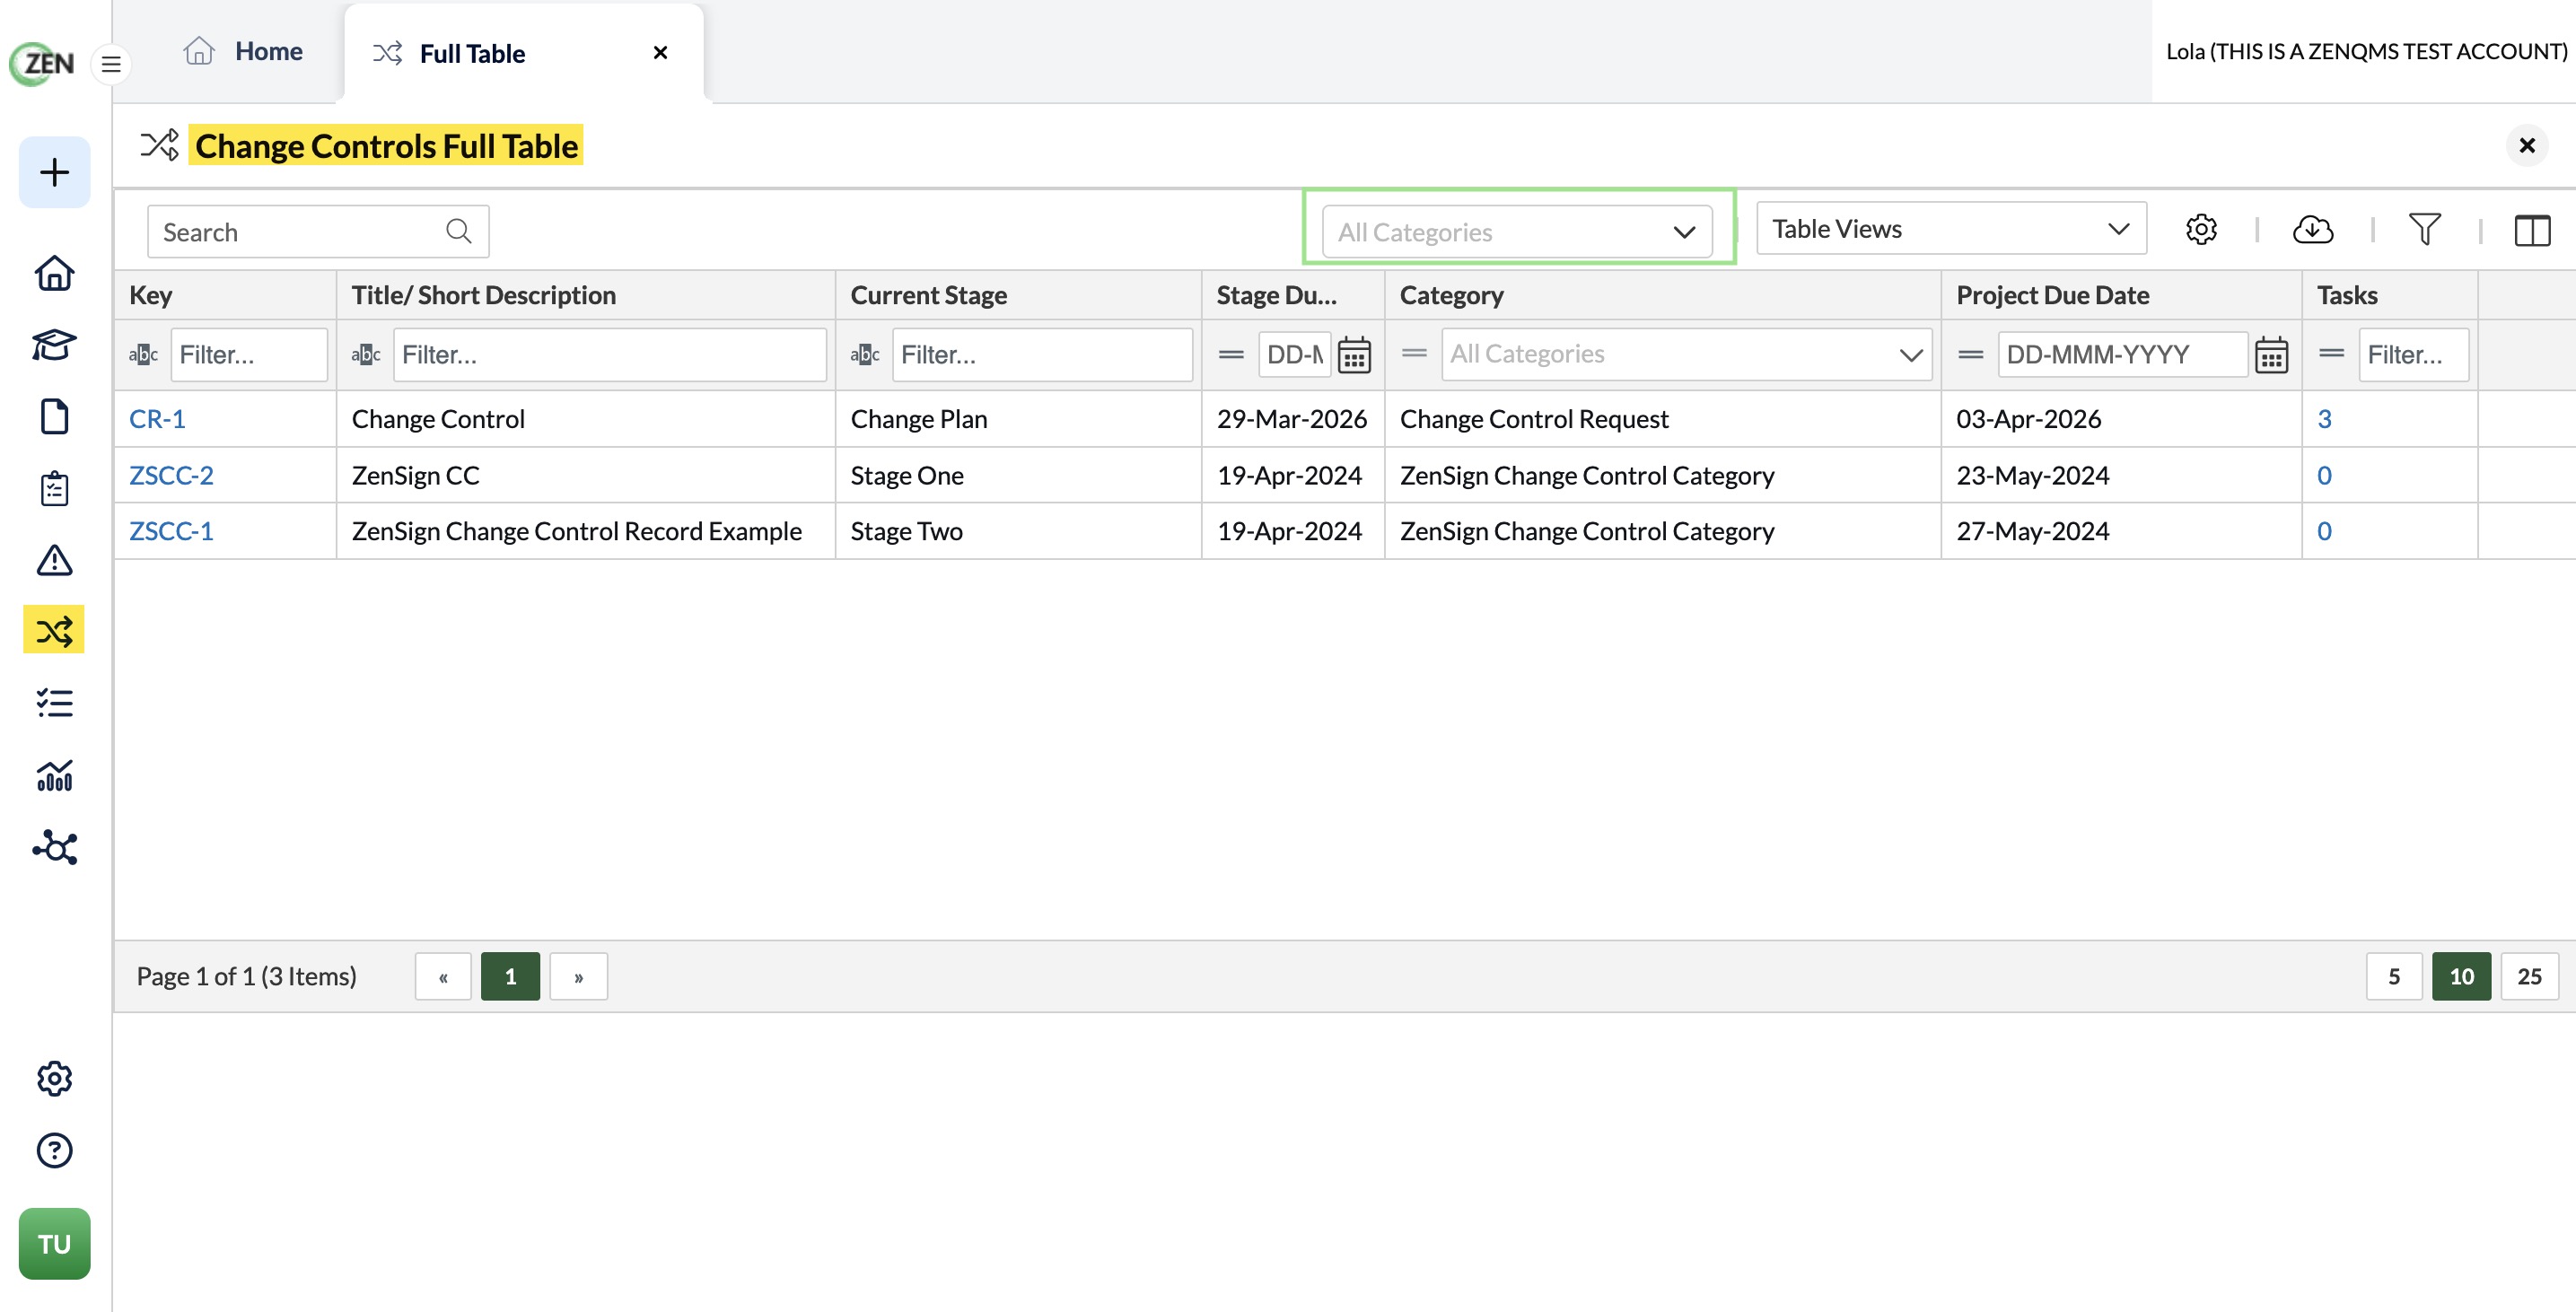Click Category equals filter operator

1414,353
